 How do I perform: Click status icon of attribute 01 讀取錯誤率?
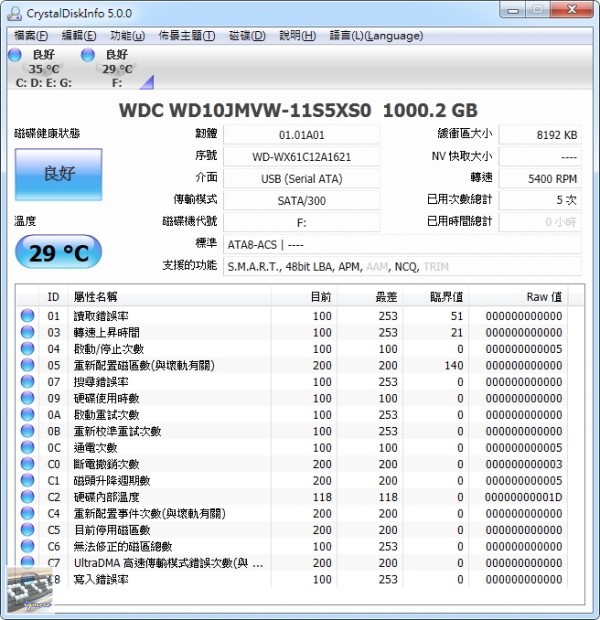tap(27, 316)
